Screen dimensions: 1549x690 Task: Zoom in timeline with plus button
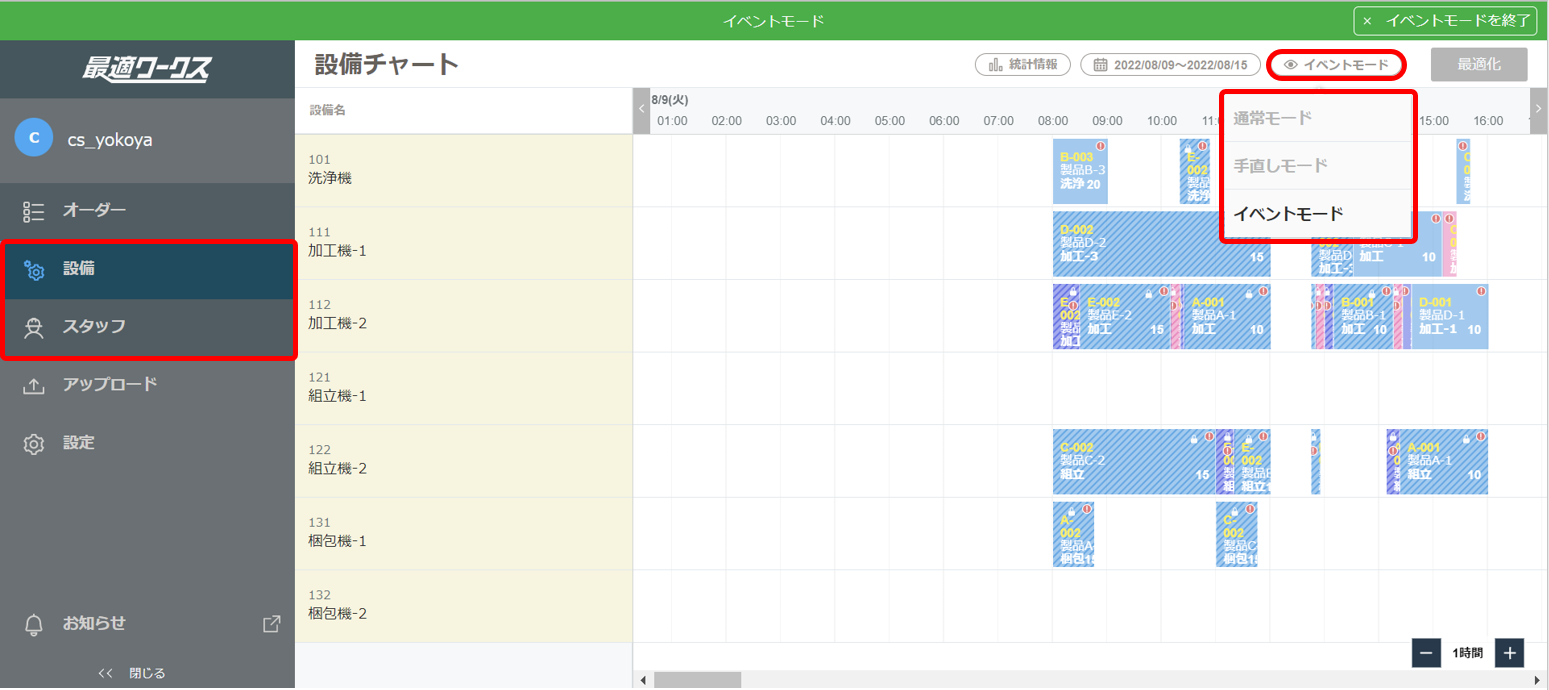click(1509, 653)
